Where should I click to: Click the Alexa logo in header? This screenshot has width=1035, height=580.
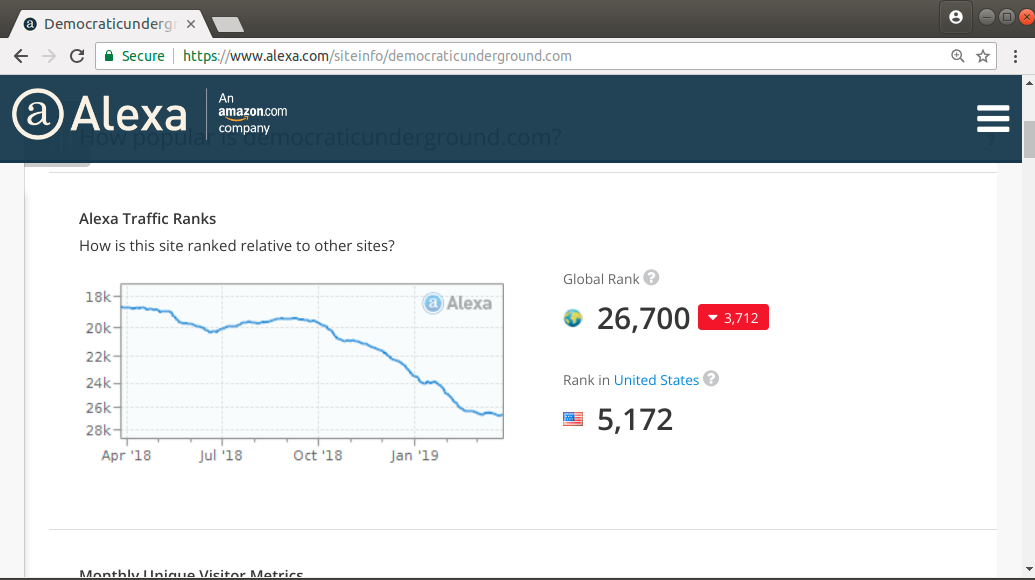click(100, 114)
